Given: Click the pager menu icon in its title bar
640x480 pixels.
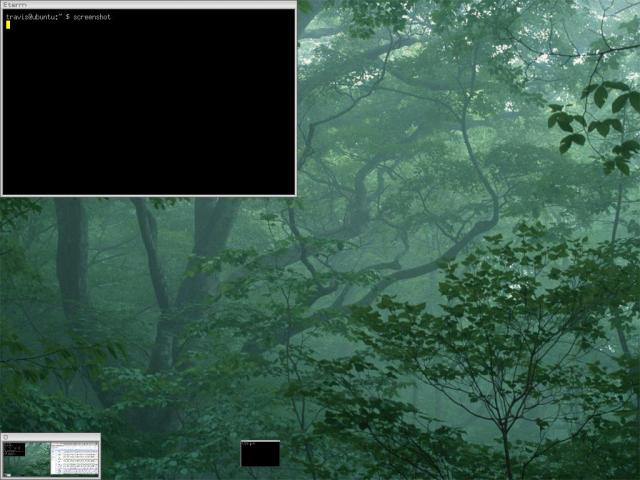Looking at the screenshot, I should coord(6,437).
